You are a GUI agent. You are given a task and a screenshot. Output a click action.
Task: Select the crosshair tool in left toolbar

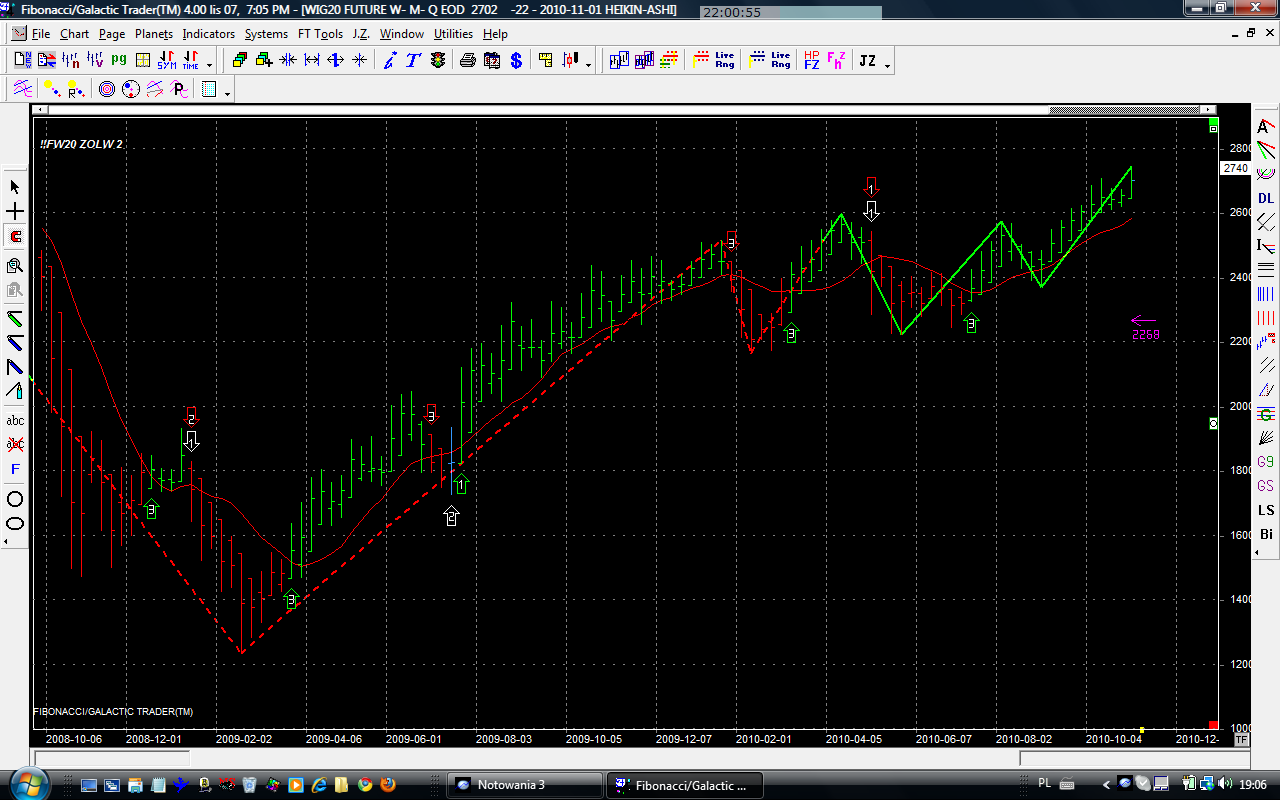click(15, 212)
